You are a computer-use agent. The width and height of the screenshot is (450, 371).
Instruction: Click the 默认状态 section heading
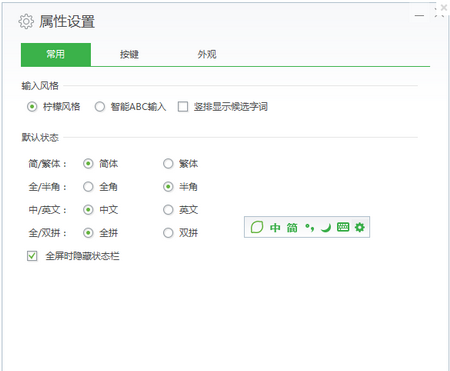[x=40, y=137]
